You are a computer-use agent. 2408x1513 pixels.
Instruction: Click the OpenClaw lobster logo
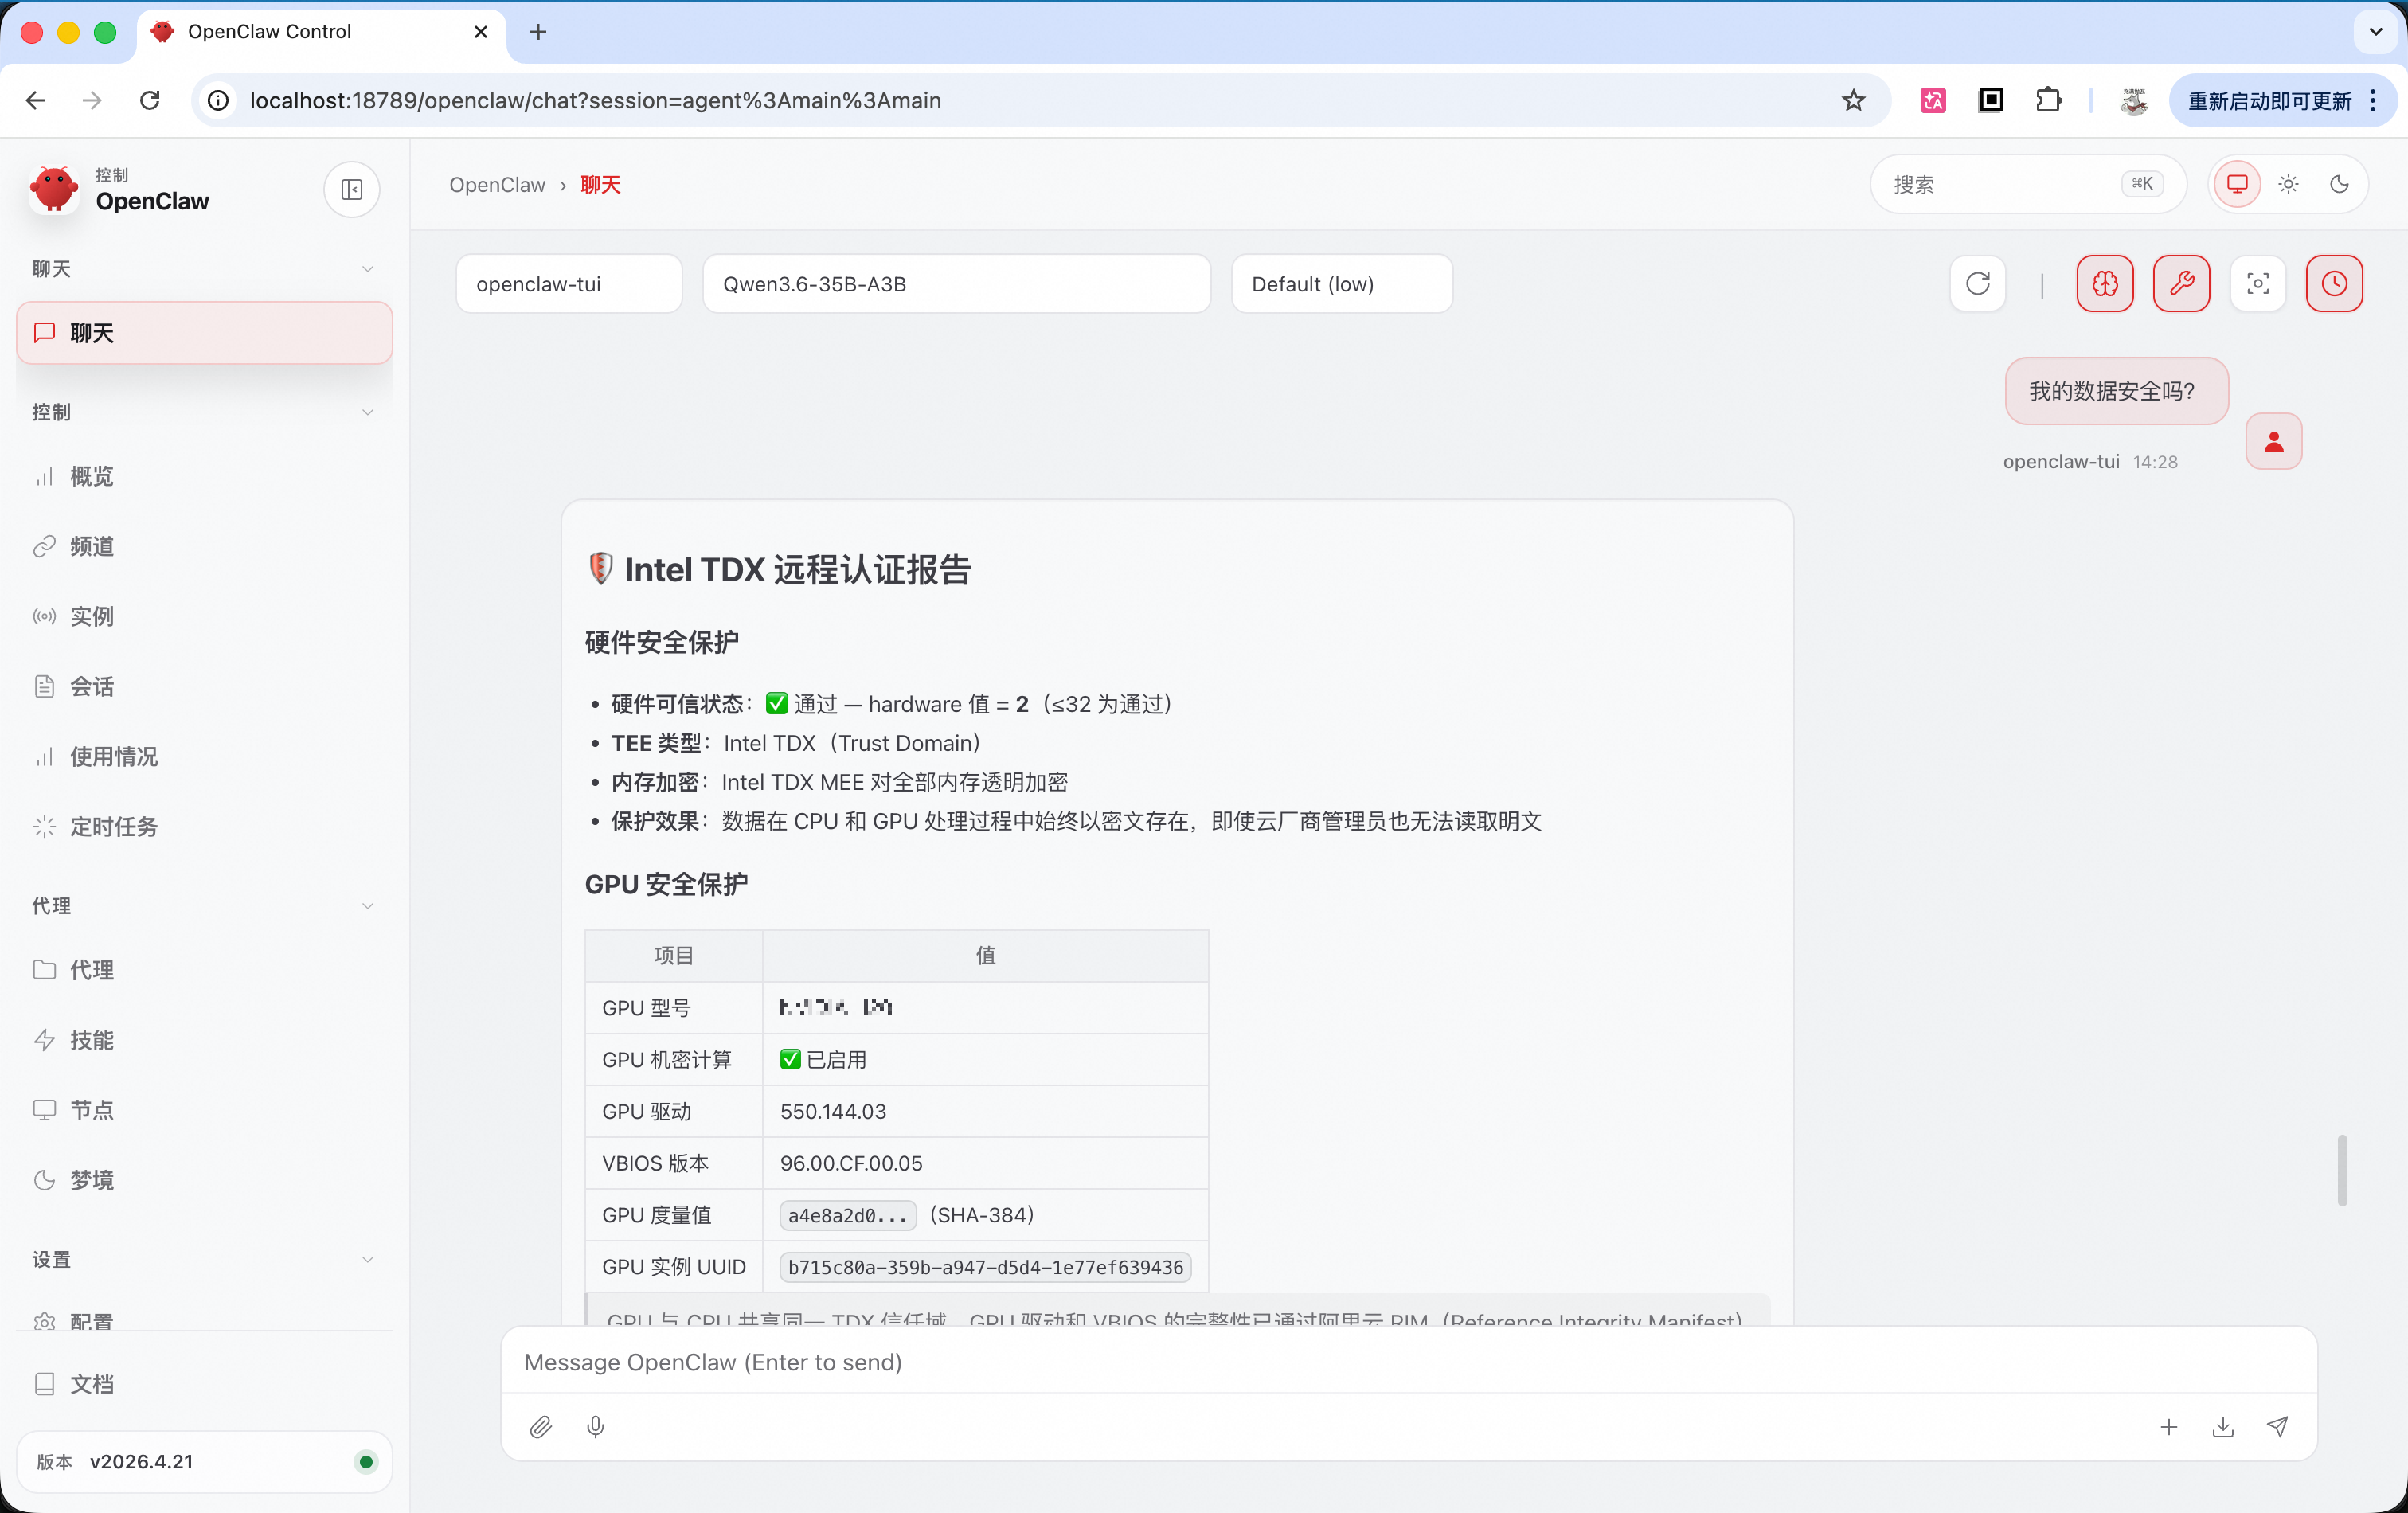click(54, 189)
